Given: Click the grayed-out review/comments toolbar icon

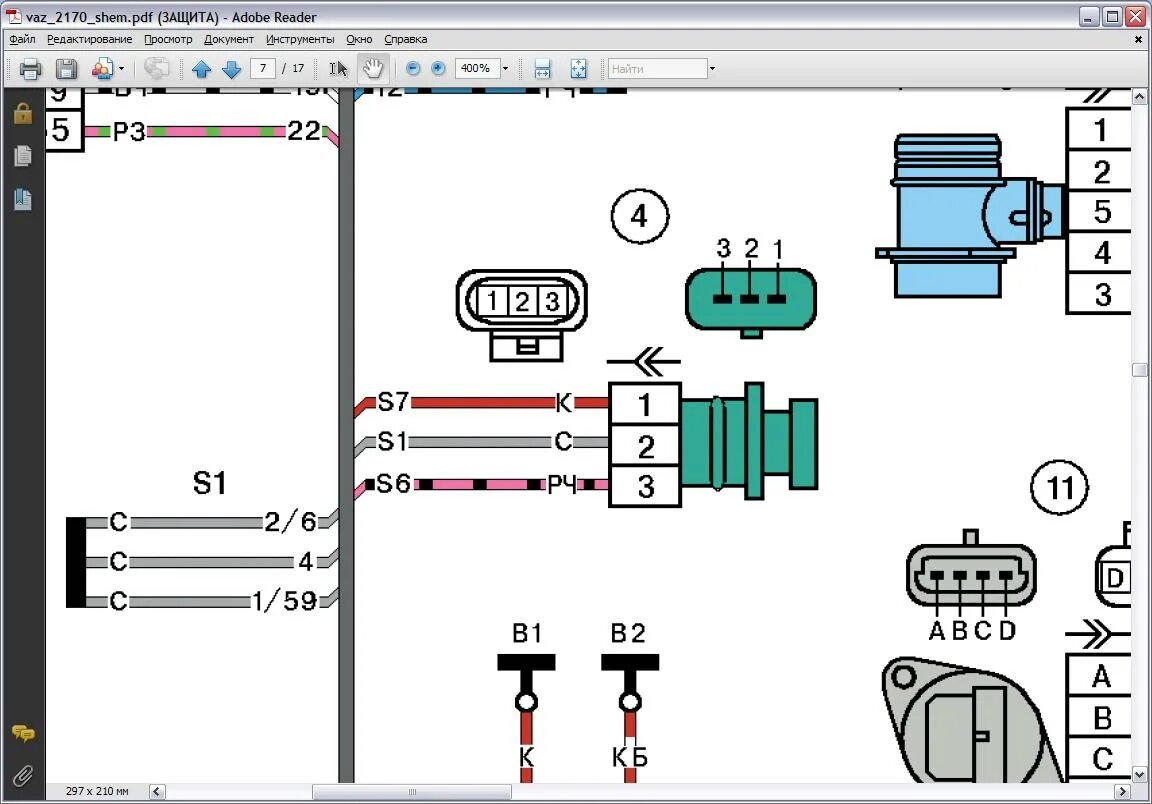Looking at the screenshot, I should coord(156,69).
